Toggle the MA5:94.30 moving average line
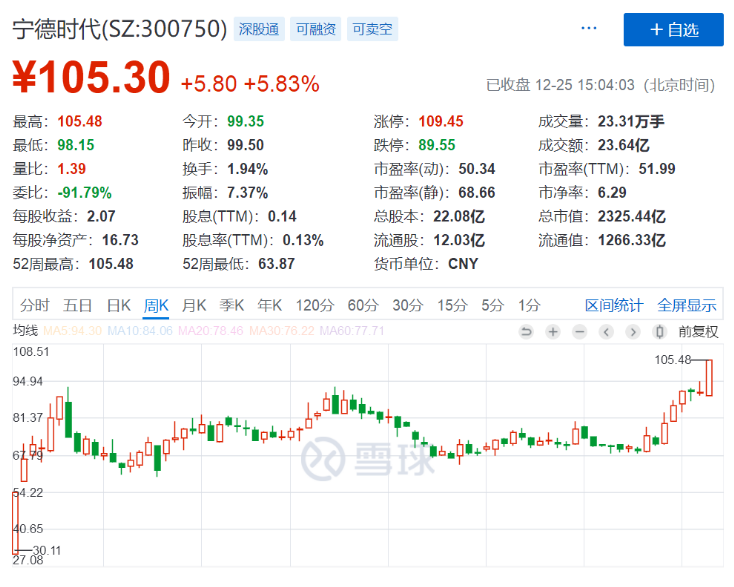This screenshot has width=734, height=587. click(x=73, y=331)
